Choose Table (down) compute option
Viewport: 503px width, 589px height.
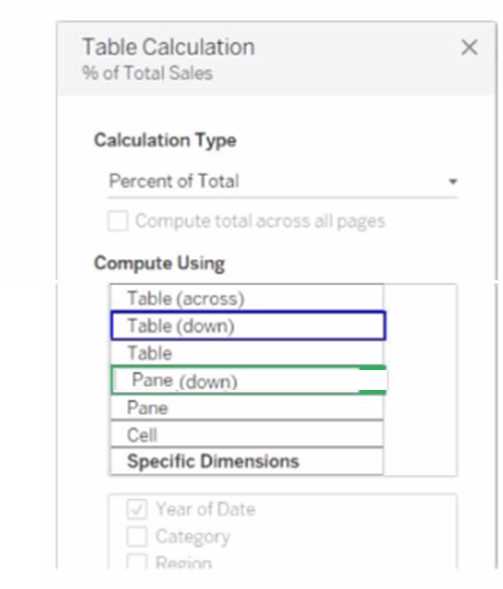pos(248,326)
